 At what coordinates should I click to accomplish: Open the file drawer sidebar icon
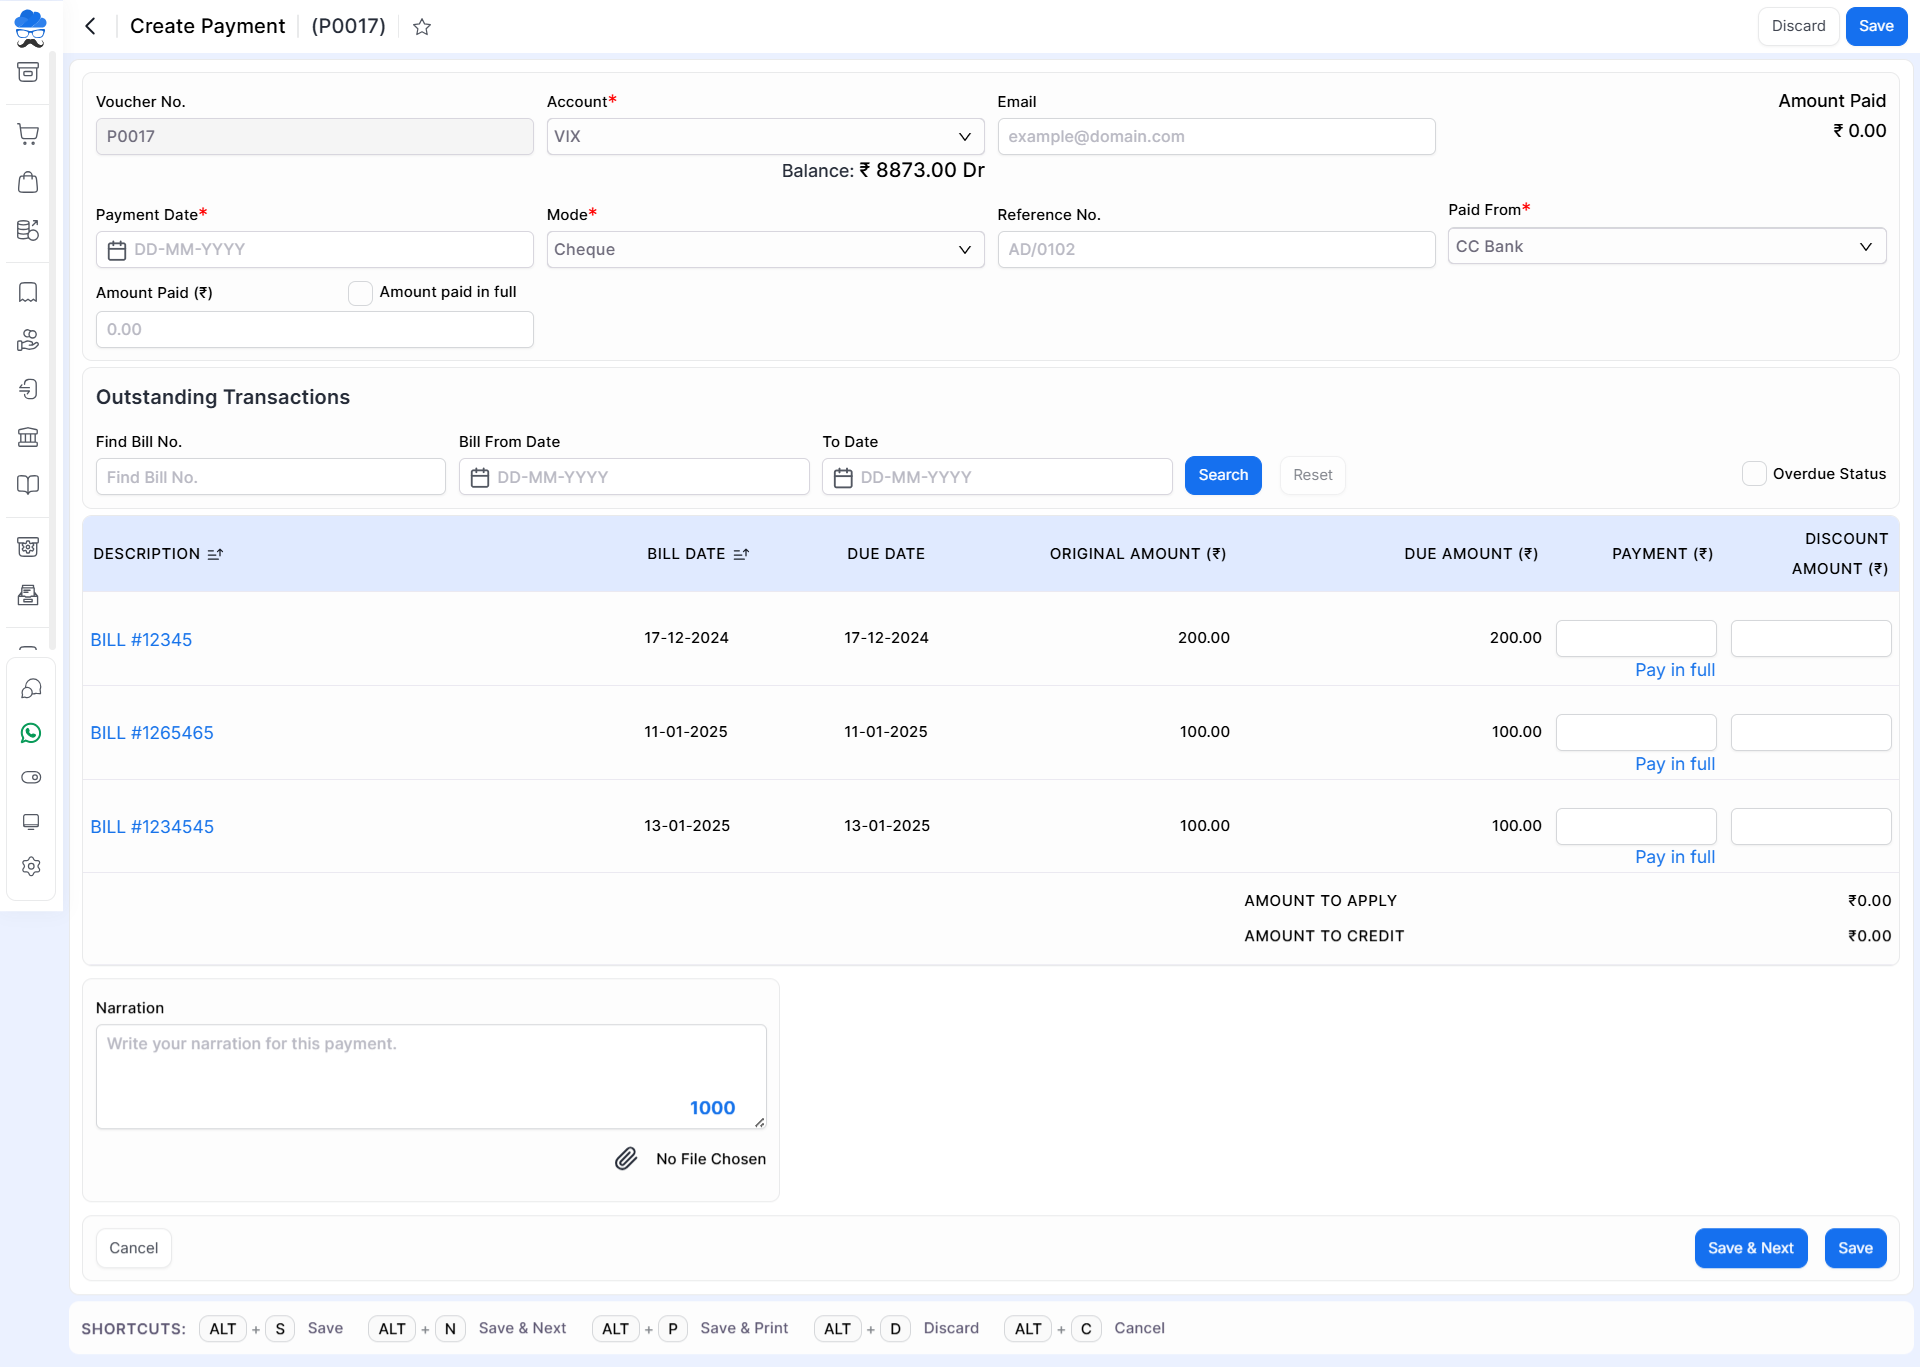click(x=28, y=594)
